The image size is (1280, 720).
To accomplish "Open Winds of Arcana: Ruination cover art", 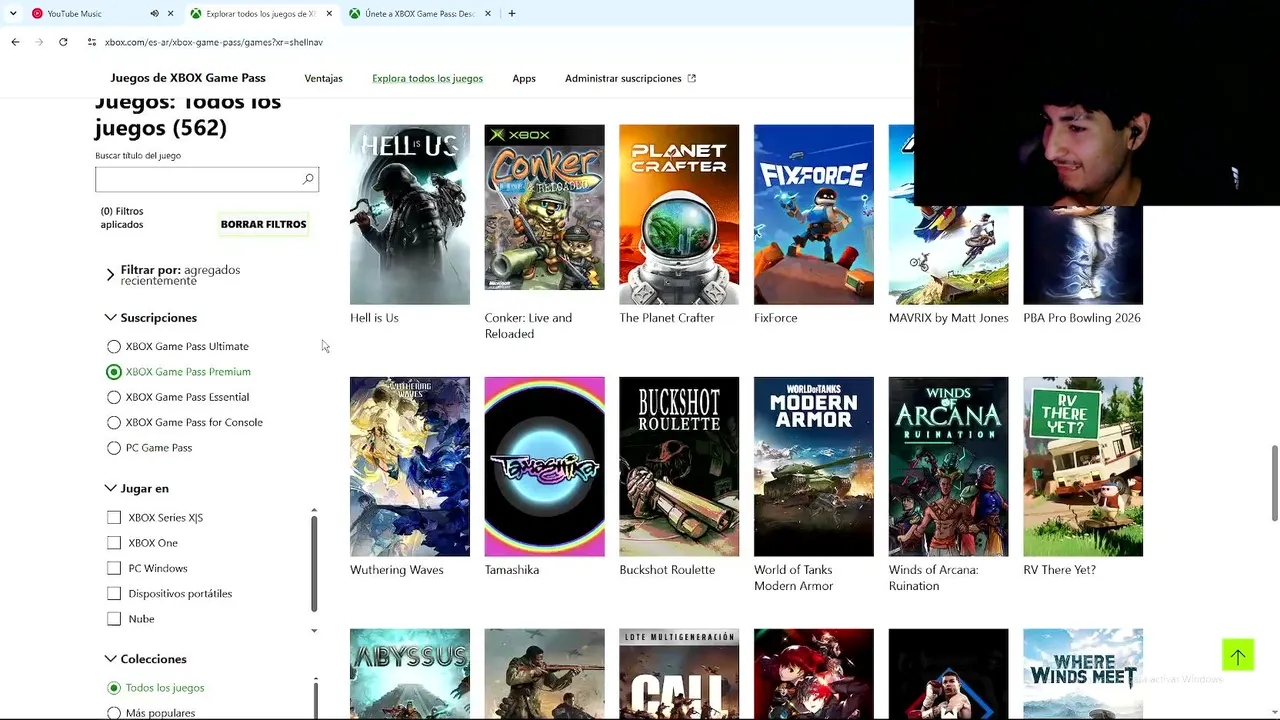I will point(949,467).
